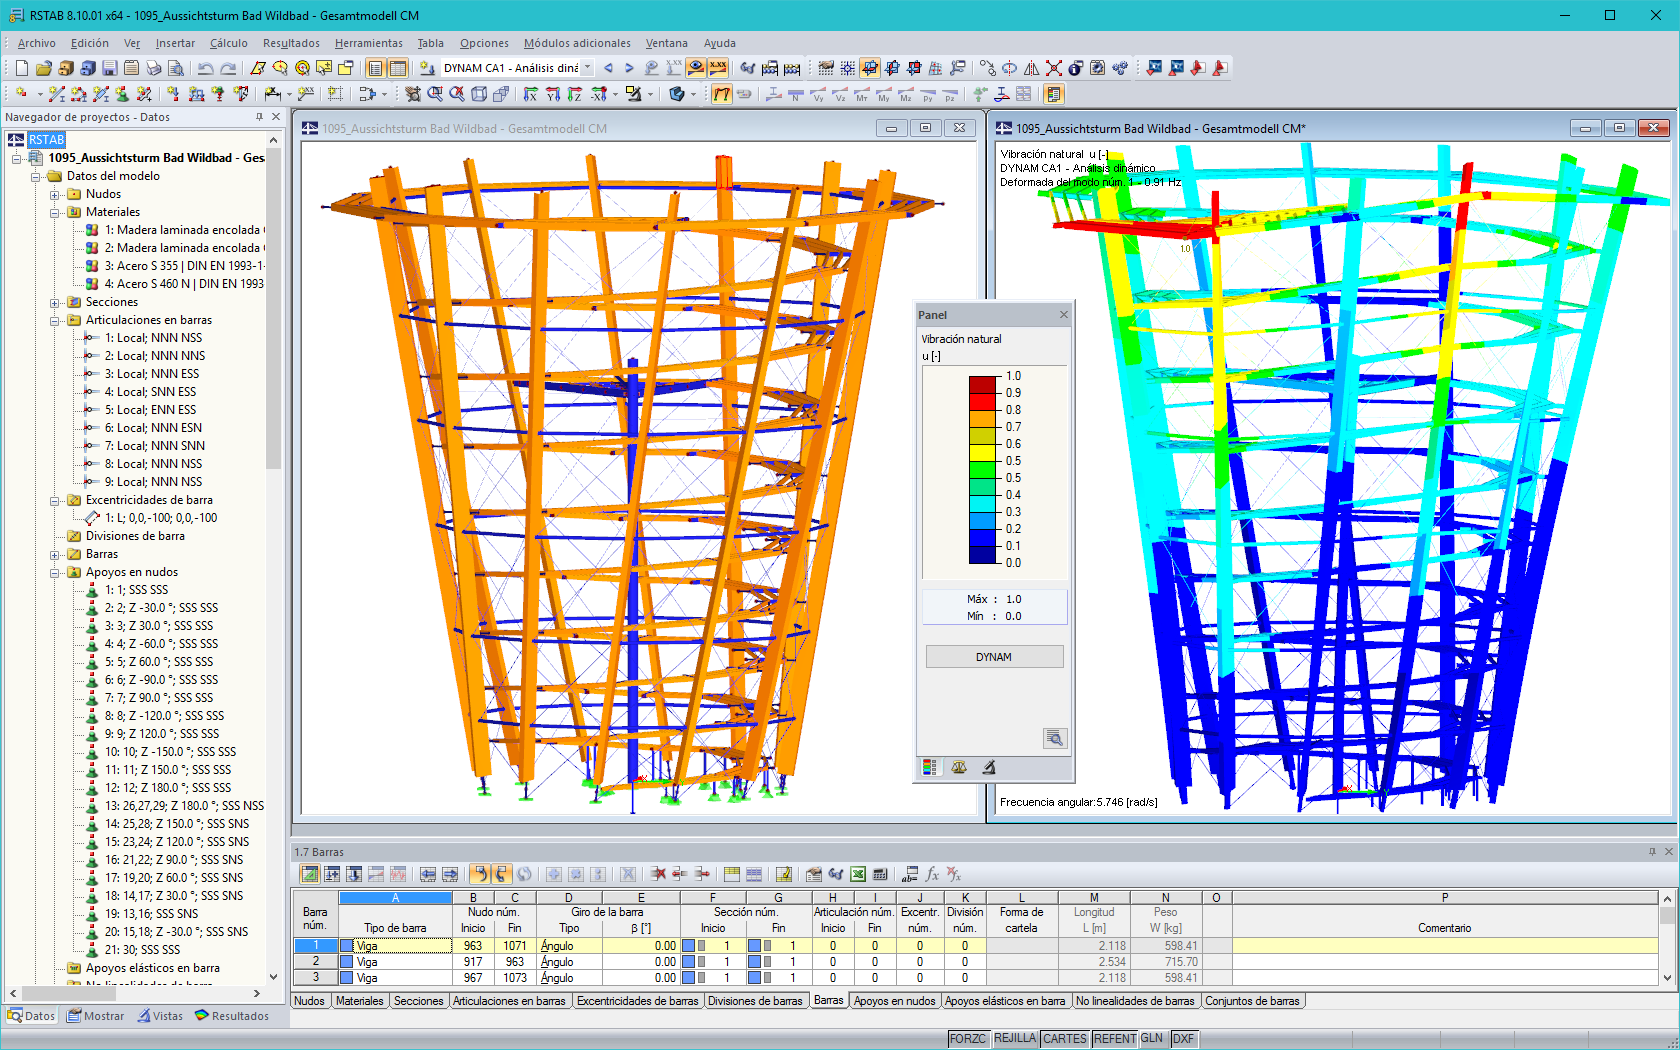This screenshot has height=1050, width=1680.
Task: Close the Panel with color scale
Action: tap(1062, 314)
